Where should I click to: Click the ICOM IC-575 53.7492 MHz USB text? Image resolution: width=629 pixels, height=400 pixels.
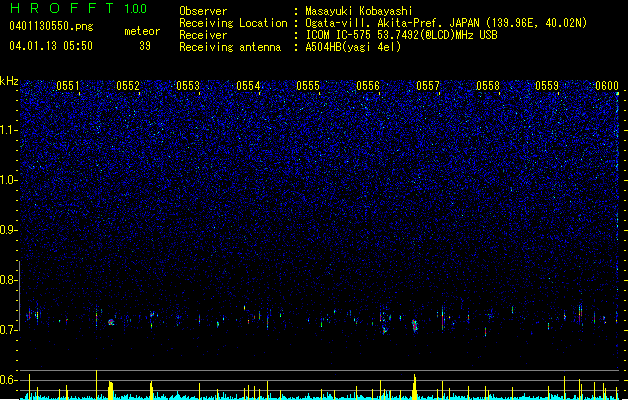pos(401,35)
